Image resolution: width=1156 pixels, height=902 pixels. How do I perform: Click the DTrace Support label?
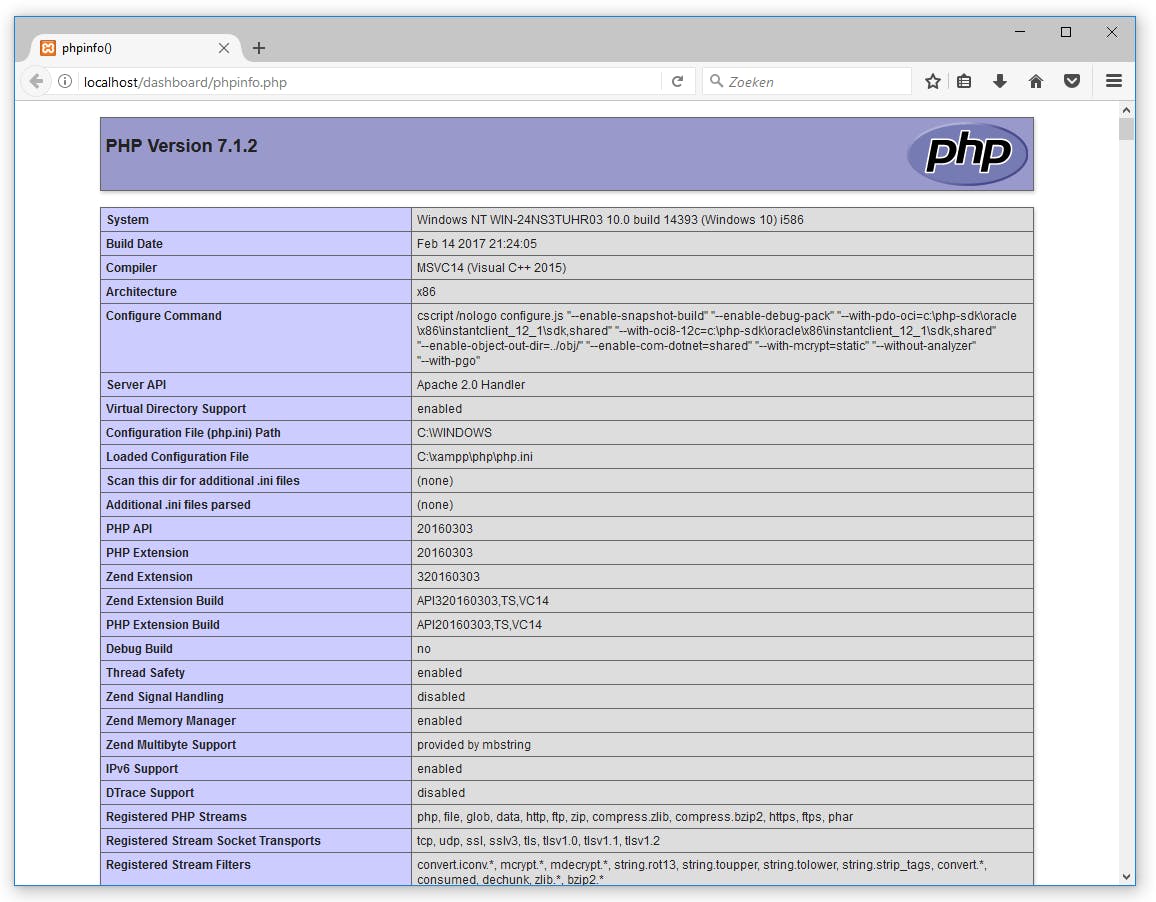point(150,793)
